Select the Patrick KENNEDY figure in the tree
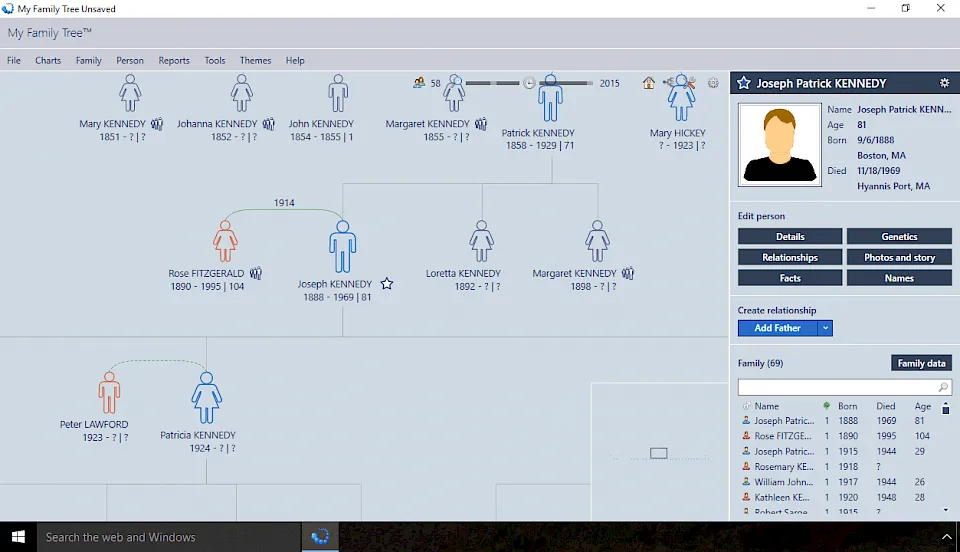 click(550, 98)
